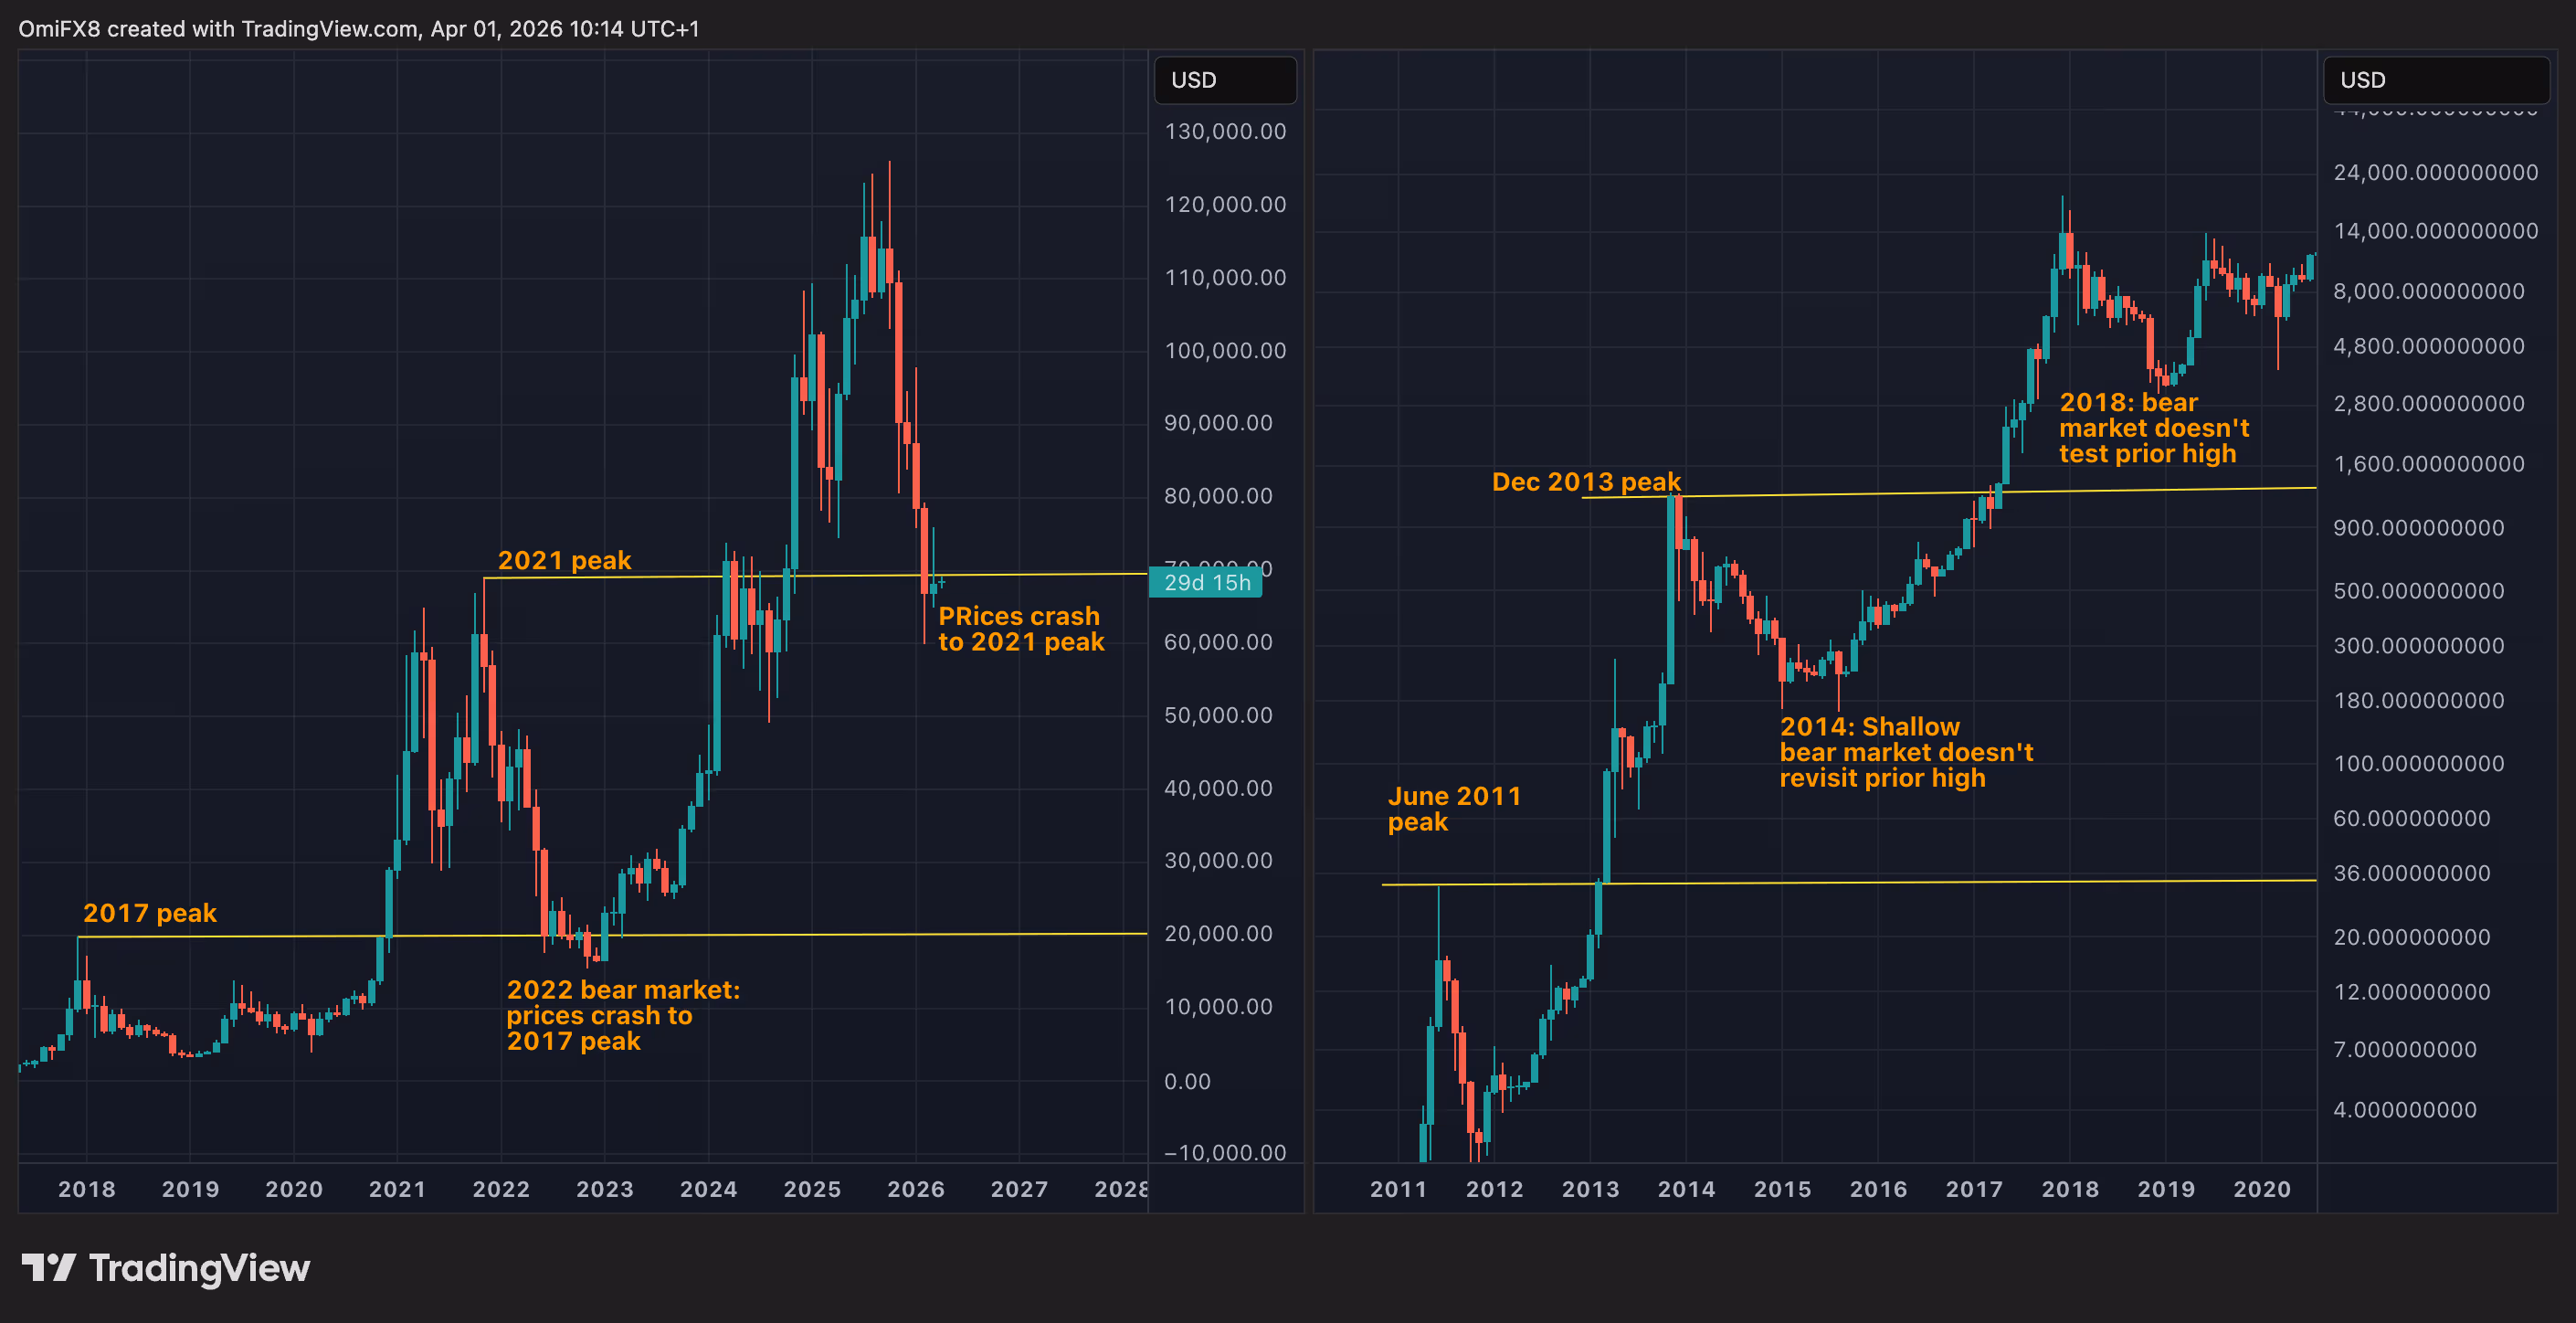2576x1323 pixels.
Task: Open the left chart USD currency selector
Action: (x=1224, y=80)
